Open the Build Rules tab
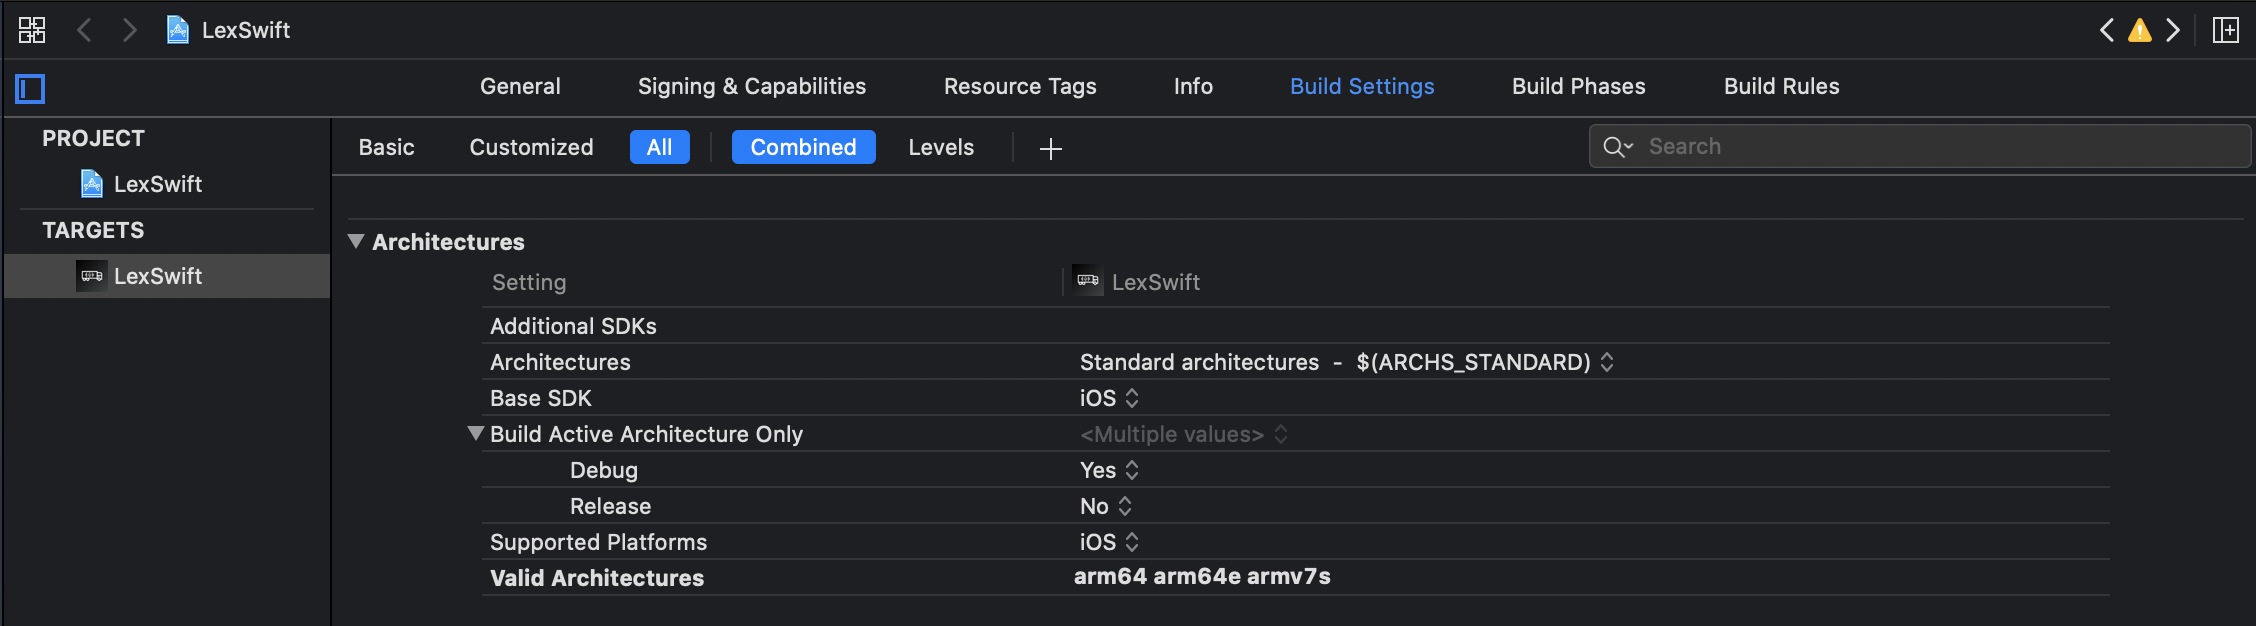 click(x=1781, y=87)
